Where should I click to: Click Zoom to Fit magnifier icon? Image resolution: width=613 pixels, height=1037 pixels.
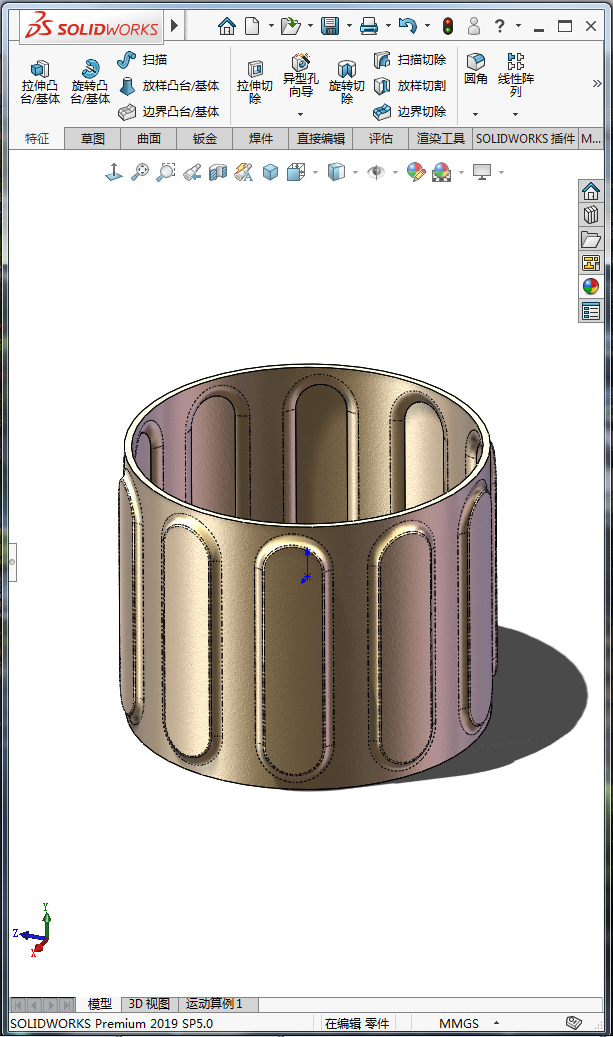click(140, 172)
